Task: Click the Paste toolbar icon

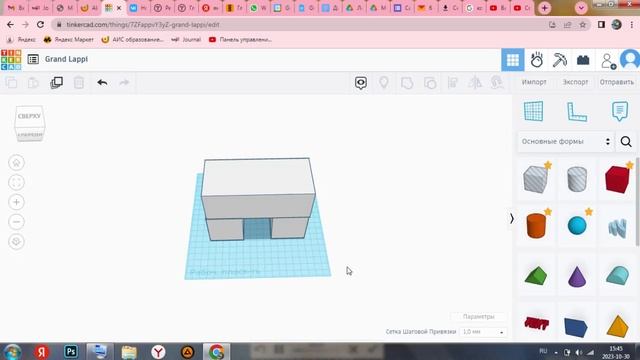Action: coord(33,83)
